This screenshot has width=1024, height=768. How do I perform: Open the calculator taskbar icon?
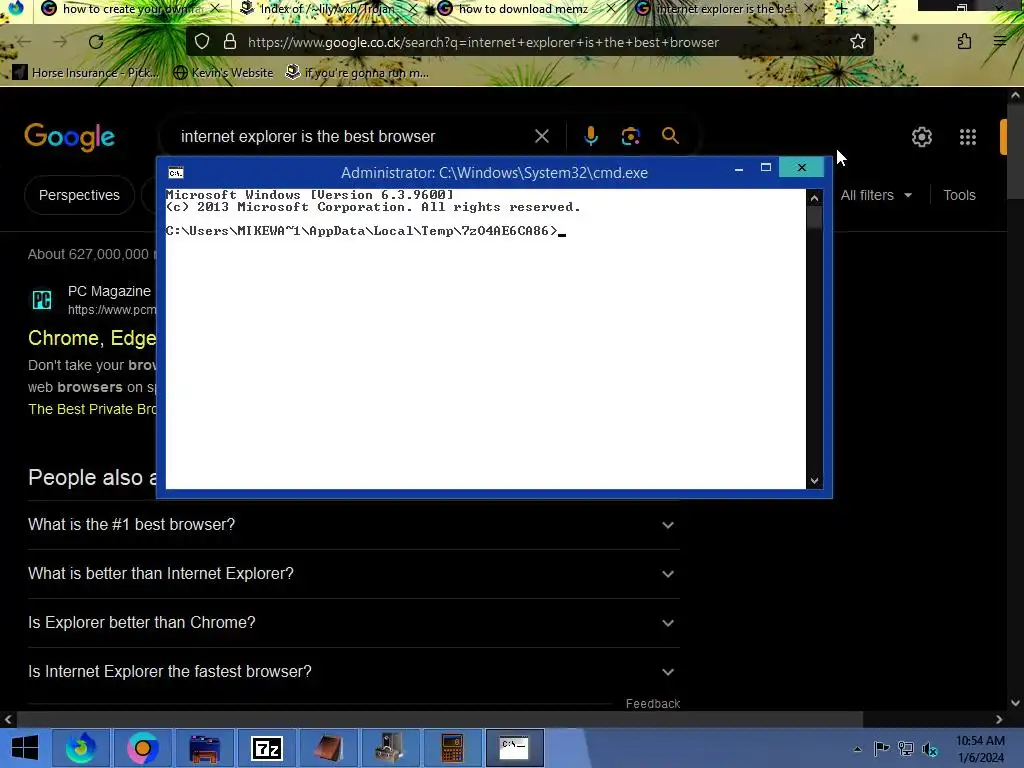point(452,748)
